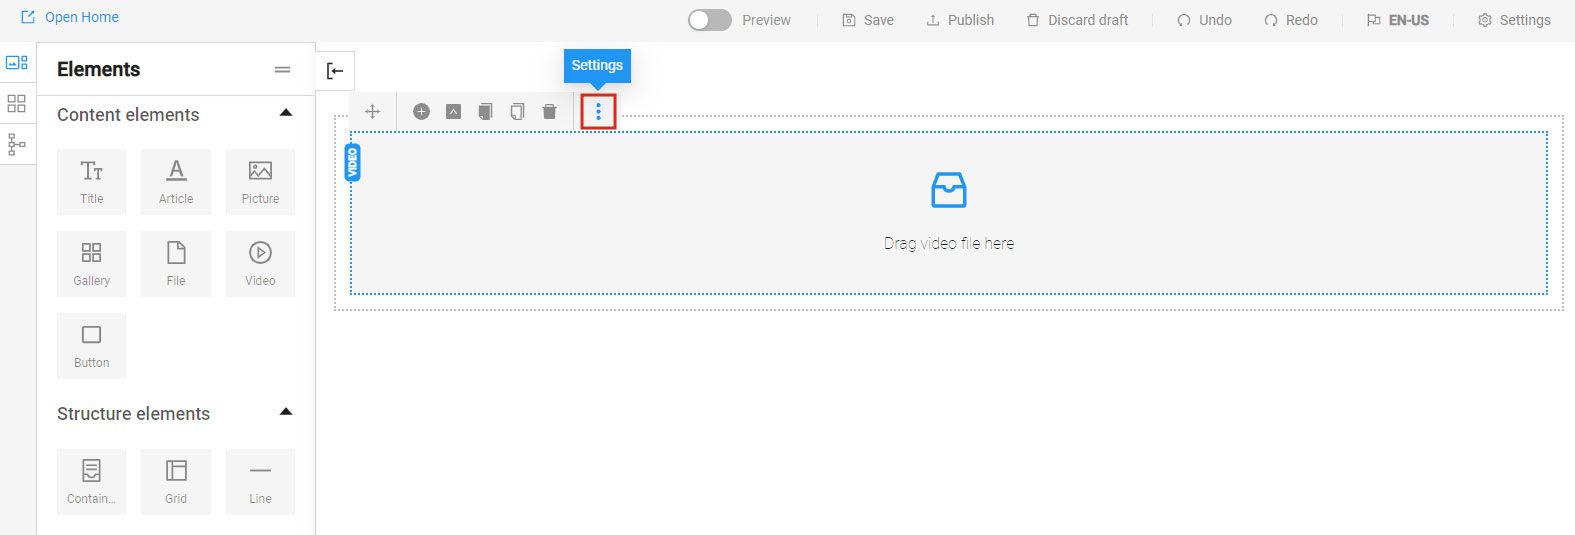The image size is (1575, 535).
Task: Toggle the Preview switch on
Action: point(709,20)
